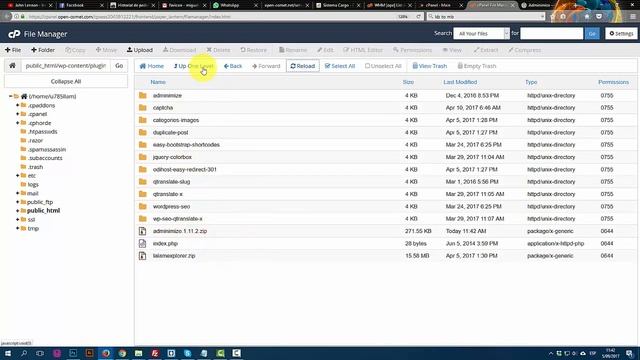Open View Trash

(429, 66)
